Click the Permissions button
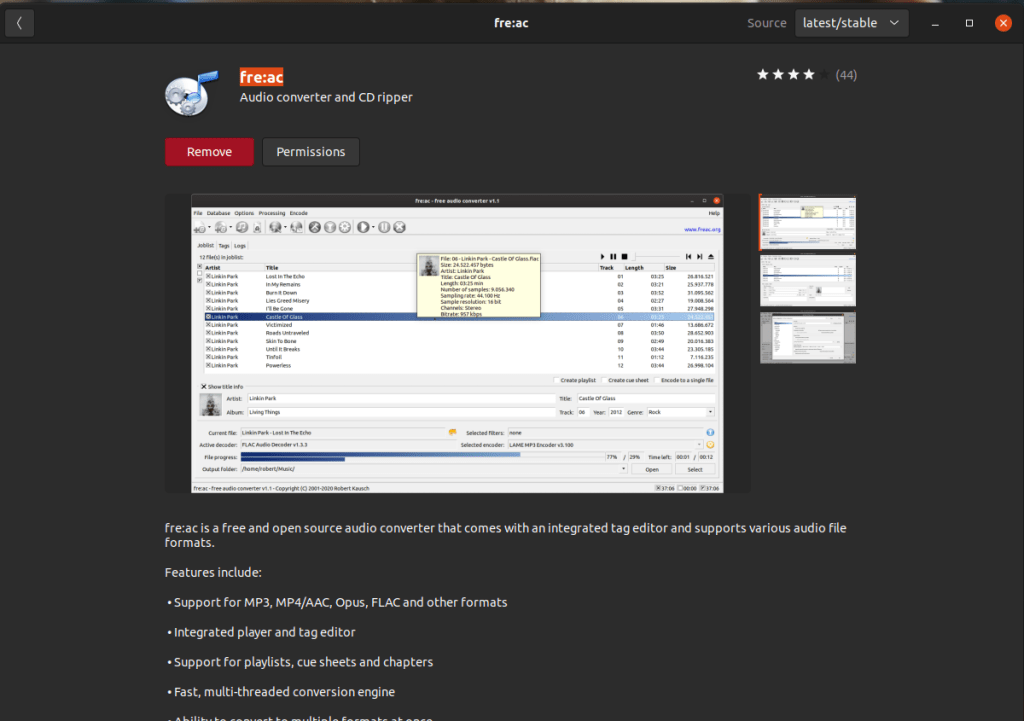1024x721 pixels. 310,152
